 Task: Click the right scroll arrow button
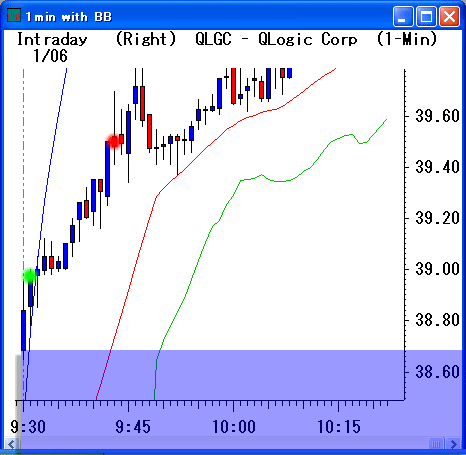pos(454,444)
